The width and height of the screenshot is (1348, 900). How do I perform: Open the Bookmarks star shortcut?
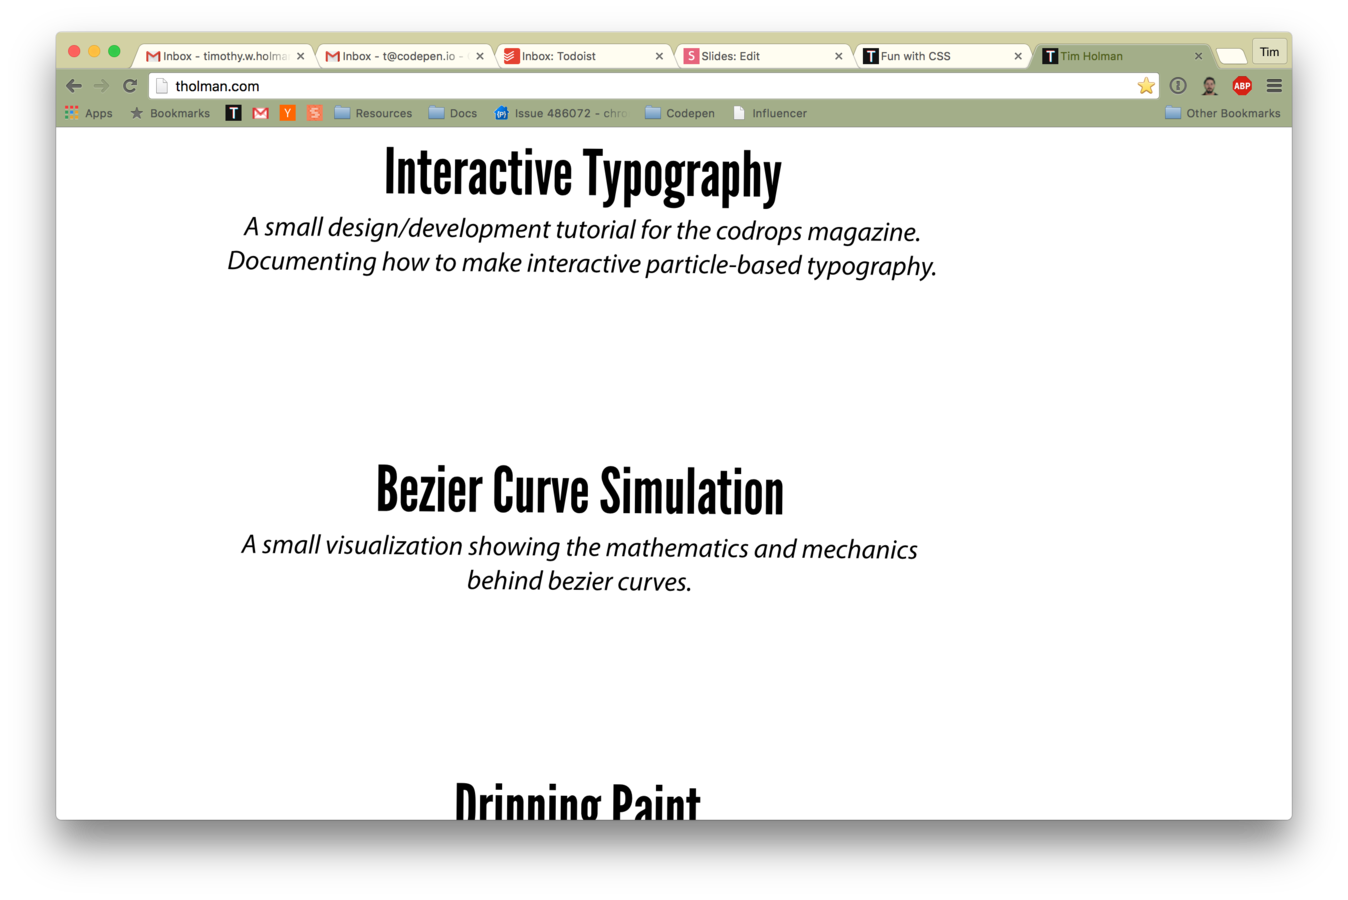pos(170,113)
